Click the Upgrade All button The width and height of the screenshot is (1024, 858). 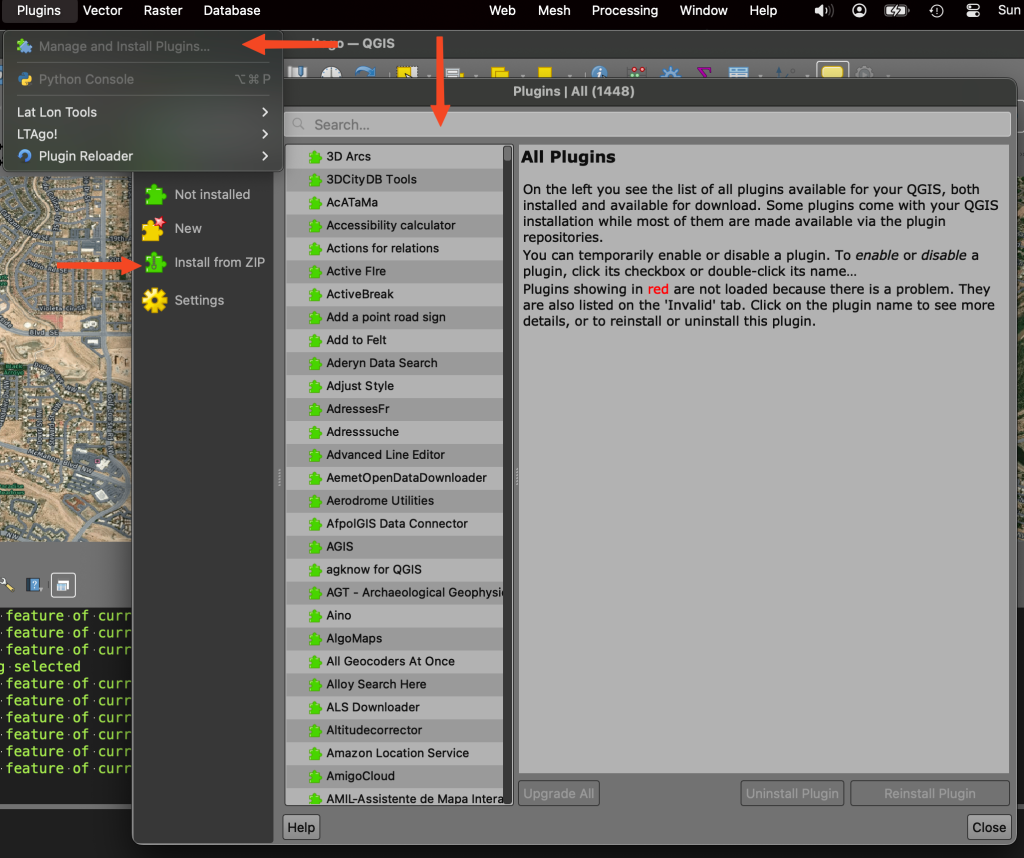(x=559, y=793)
